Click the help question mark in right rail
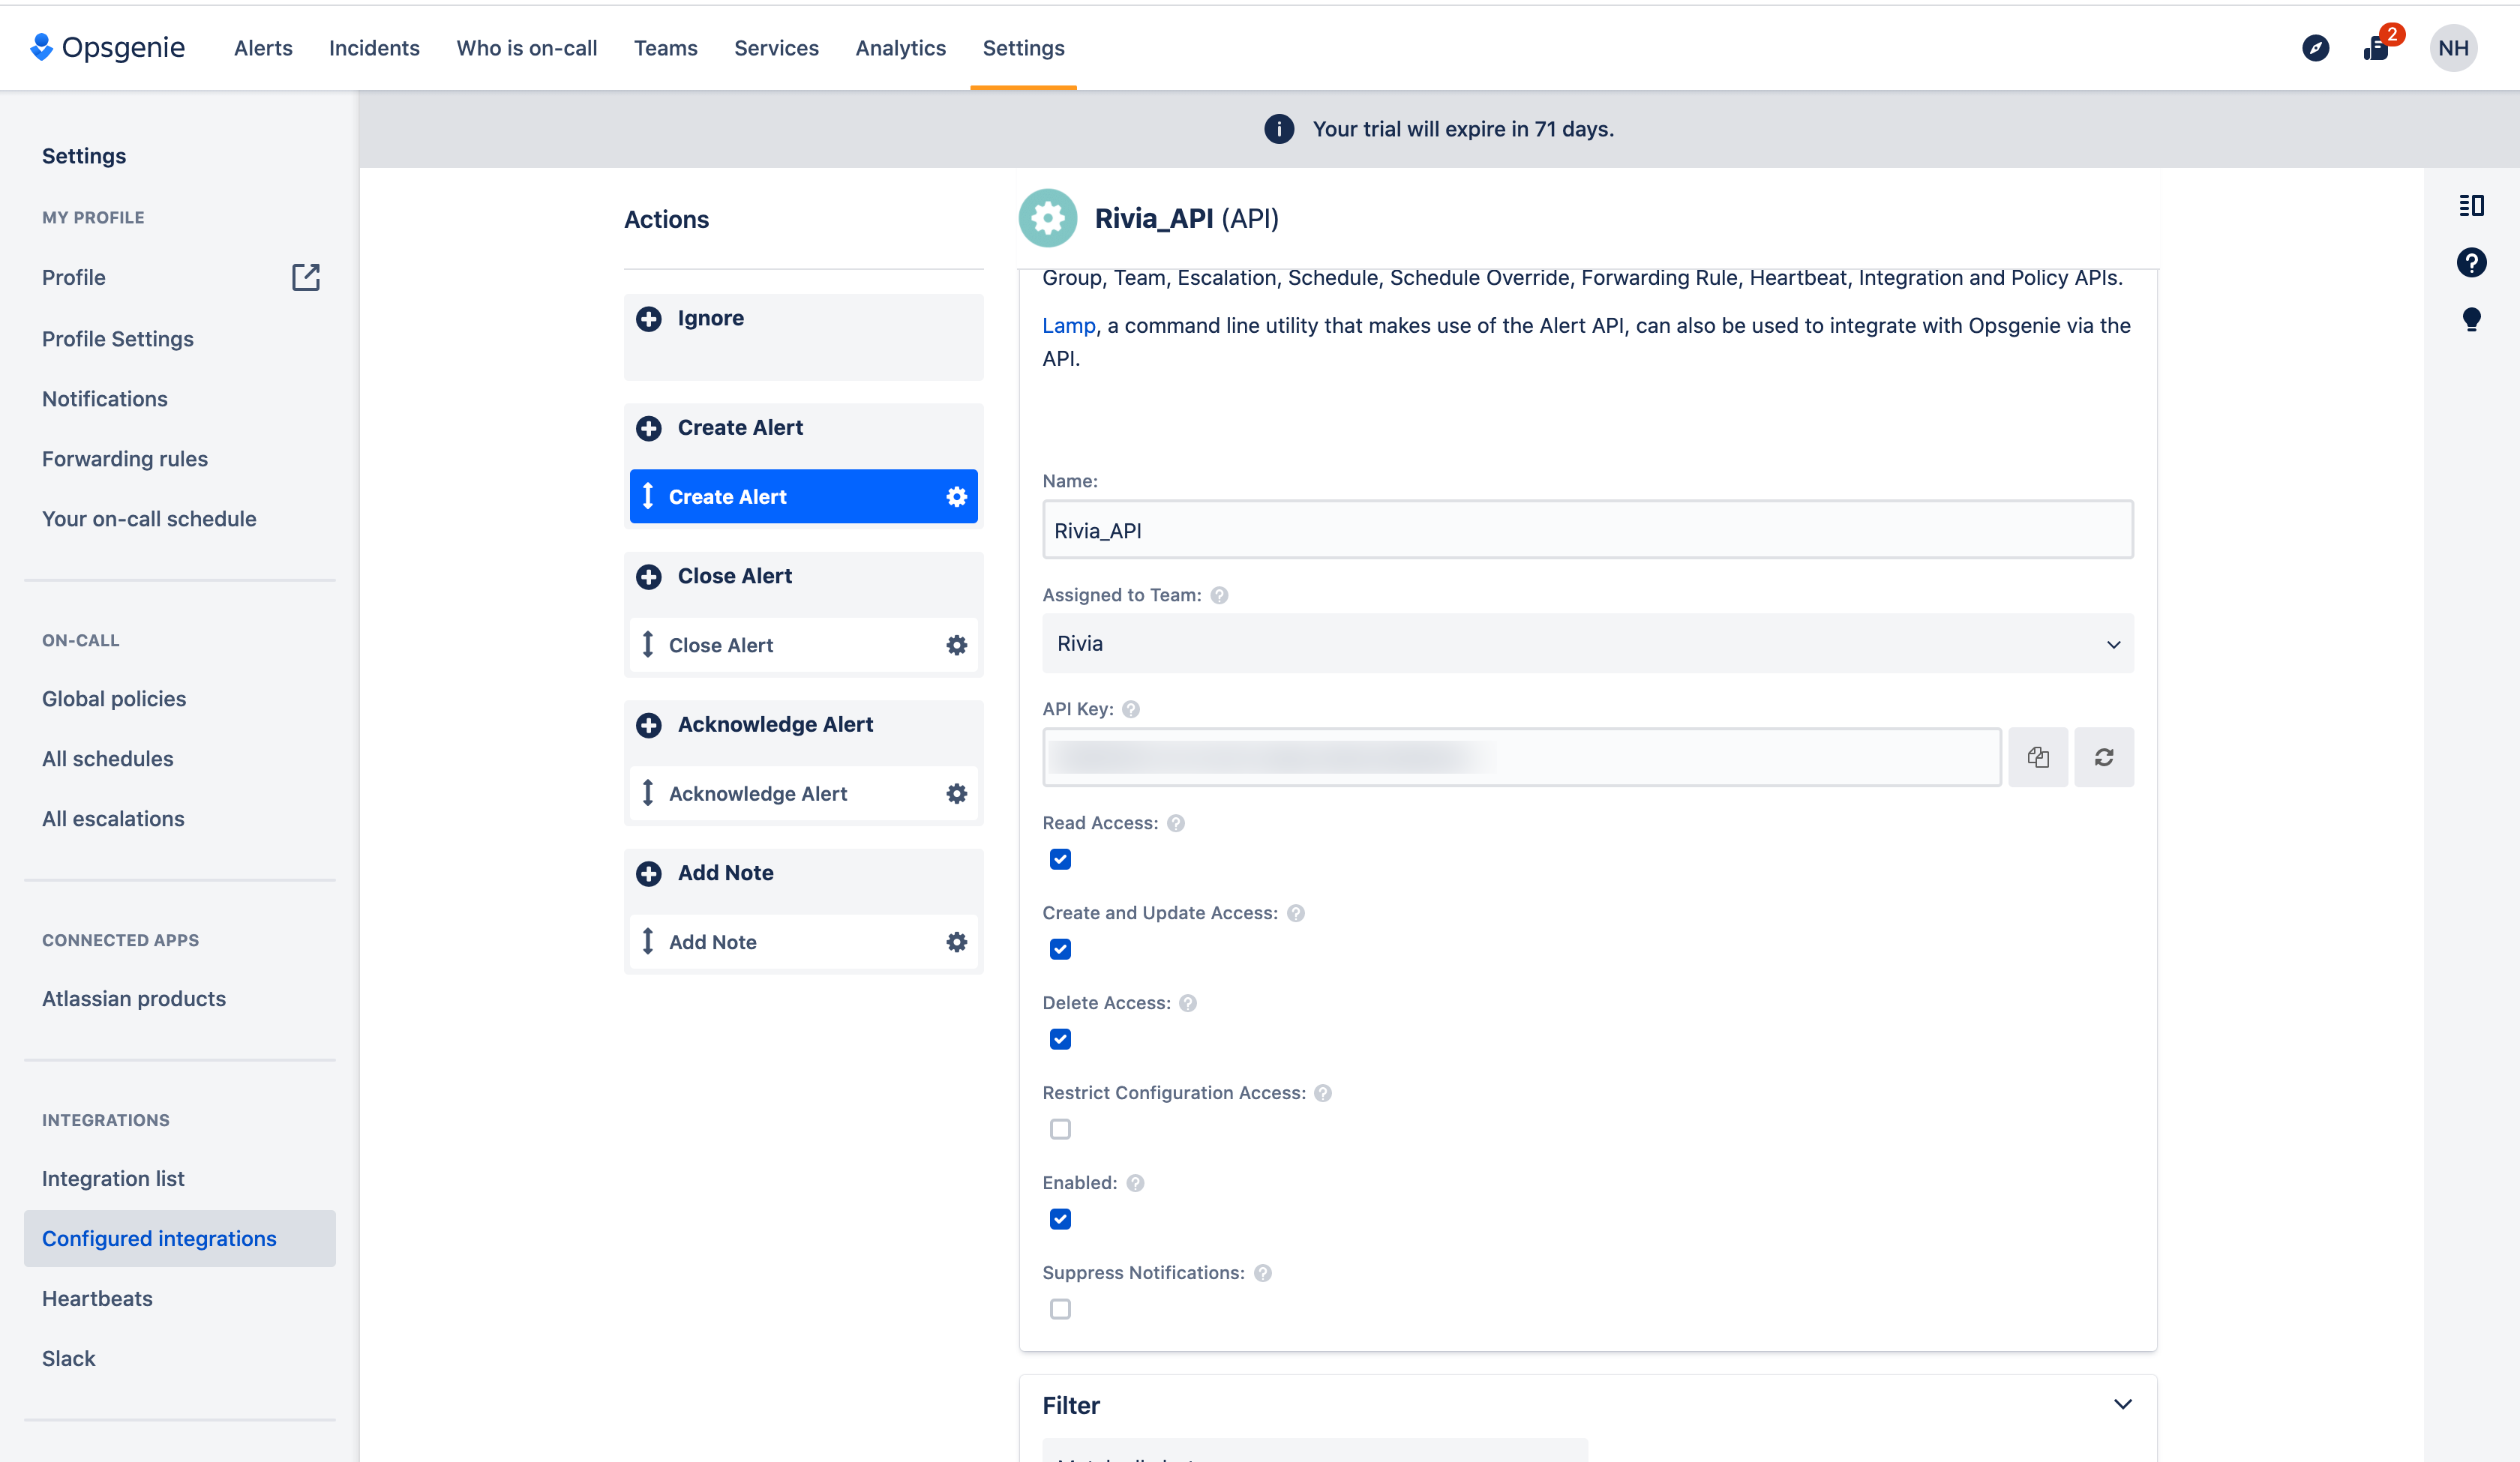Viewport: 2520px width, 1462px height. click(2471, 263)
